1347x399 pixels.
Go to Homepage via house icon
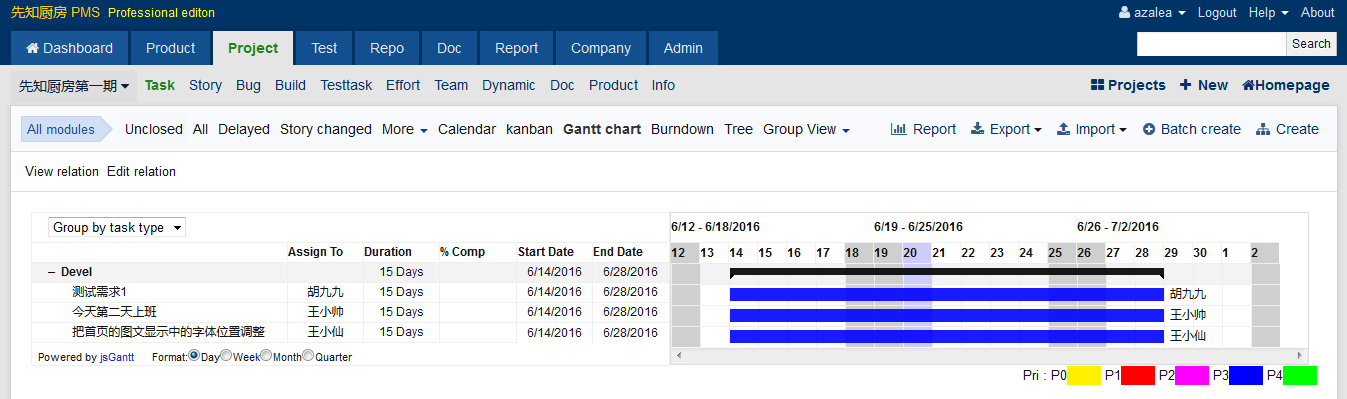click(x=1248, y=85)
